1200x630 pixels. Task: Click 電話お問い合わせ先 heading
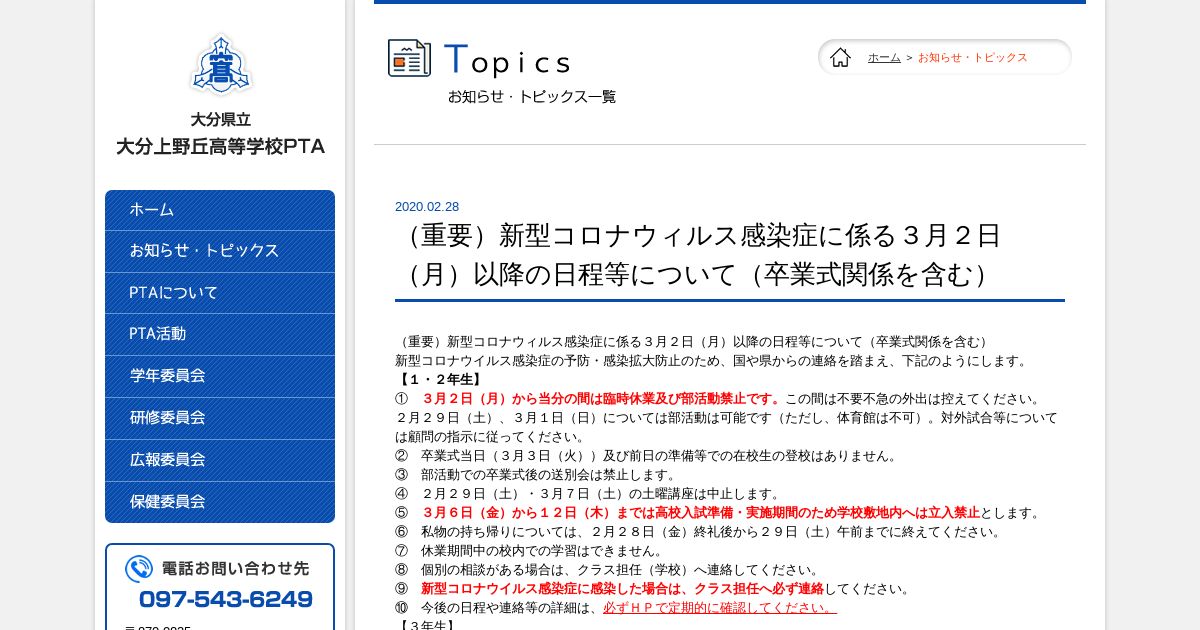click(x=235, y=568)
